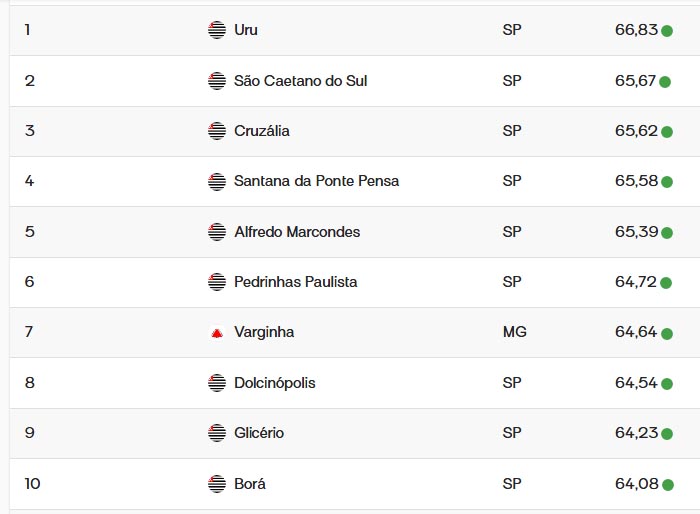700x514 pixels.
Task: Click the green status dot for Uru
Action: [667, 31]
